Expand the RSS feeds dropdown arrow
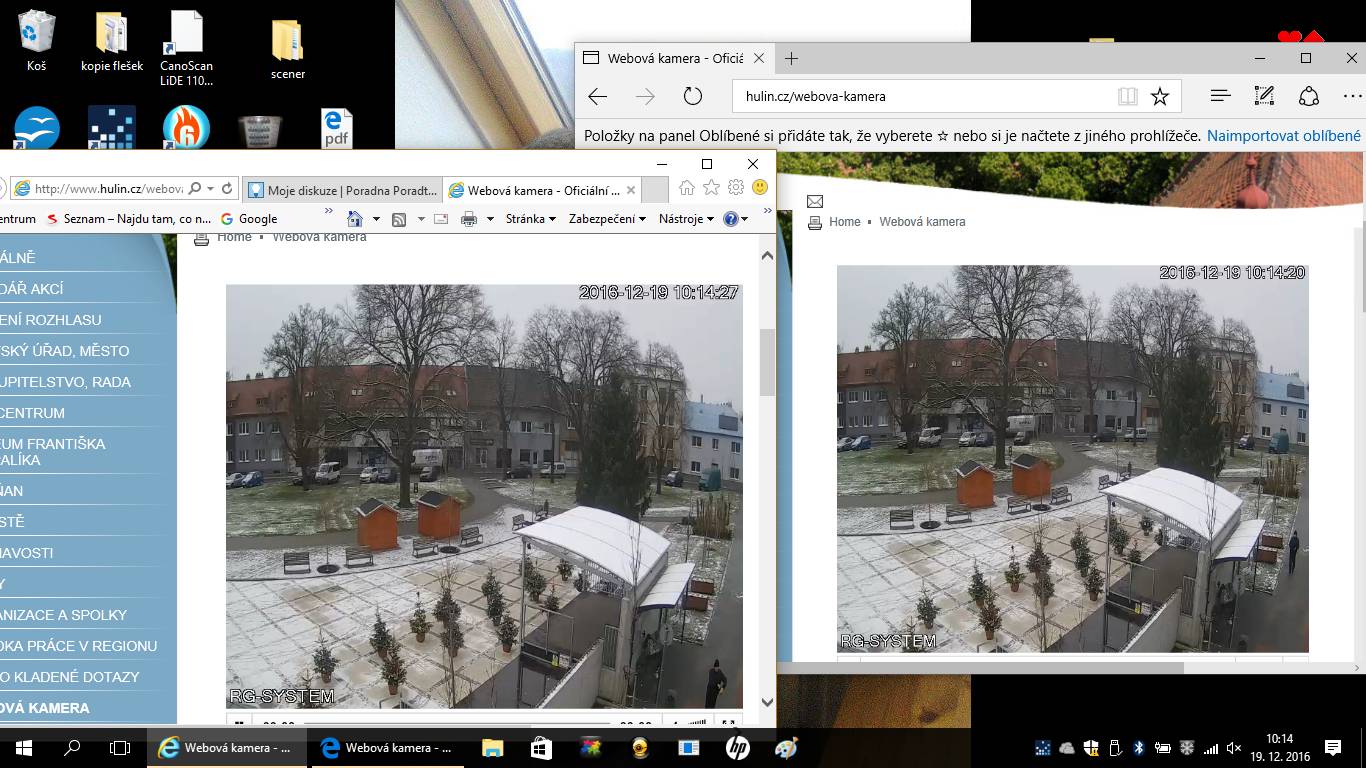Image resolution: width=1366 pixels, height=768 pixels. [x=421, y=219]
